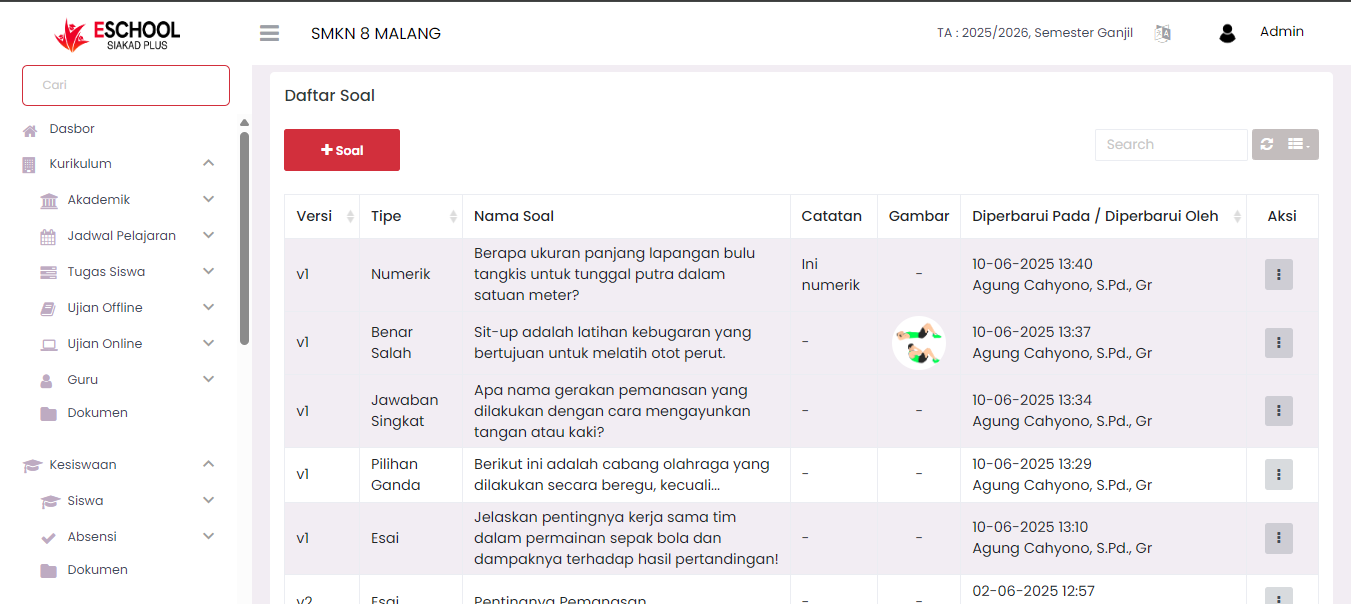This screenshot has height=604, width=1351.
Task: Open the column view list dropdown
Action: [1299, 144]
